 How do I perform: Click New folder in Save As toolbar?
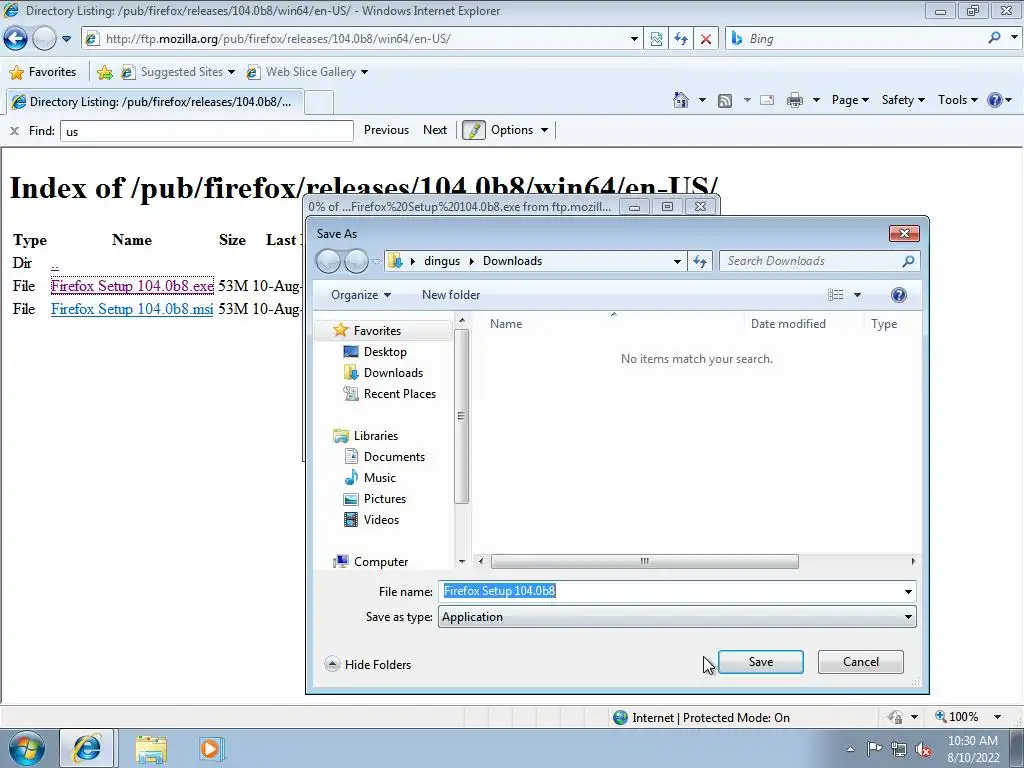(451, 295)
